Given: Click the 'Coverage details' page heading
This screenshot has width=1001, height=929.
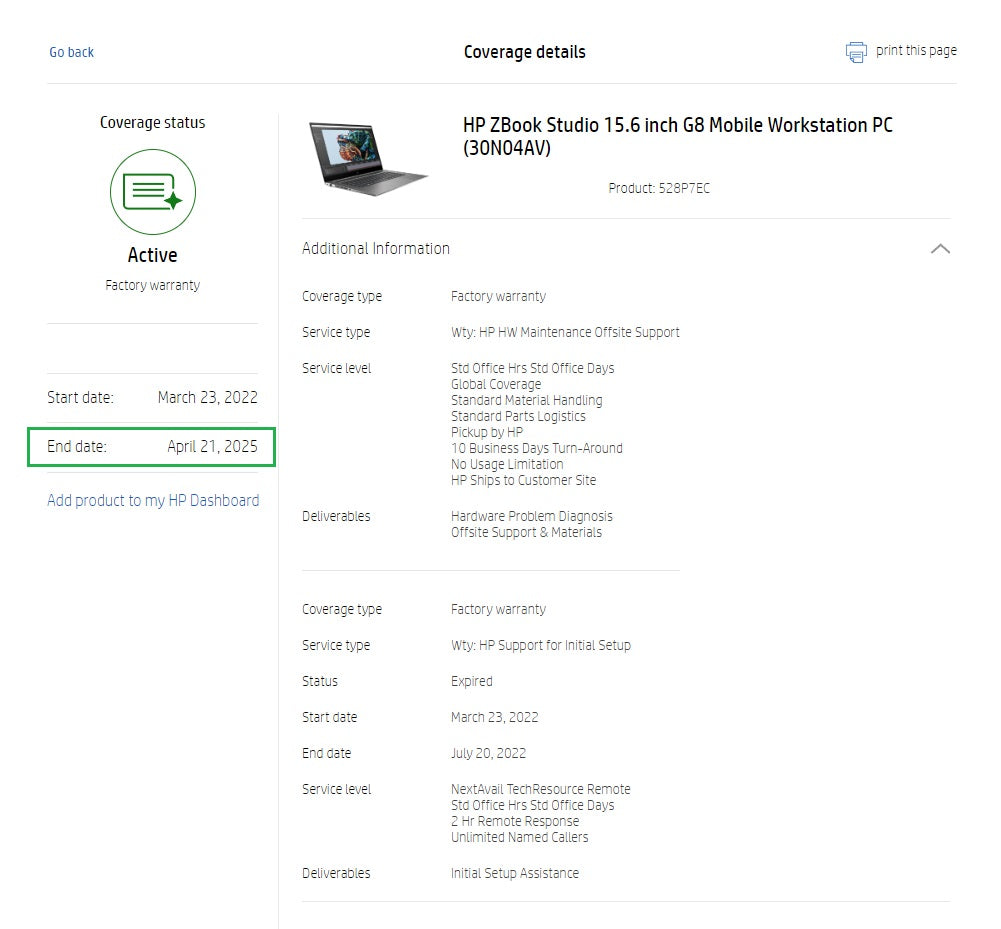Looking at the screenshot, I should [x=525, y=52].
